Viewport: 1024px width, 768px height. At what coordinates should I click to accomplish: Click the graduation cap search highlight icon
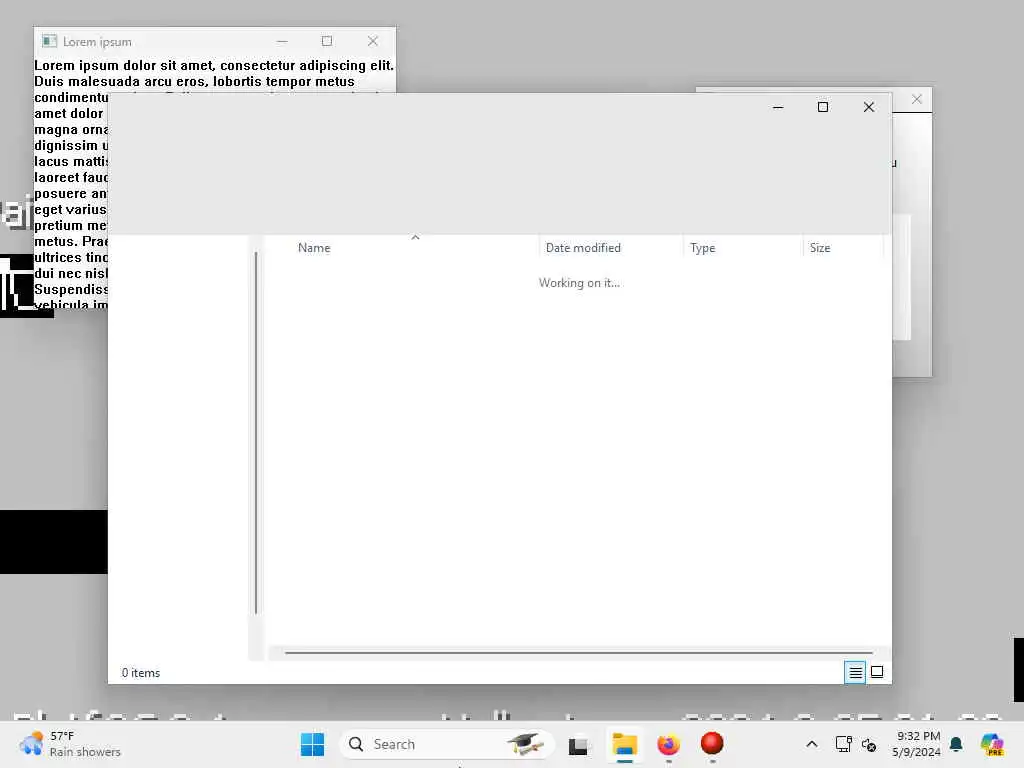[525, 744]
